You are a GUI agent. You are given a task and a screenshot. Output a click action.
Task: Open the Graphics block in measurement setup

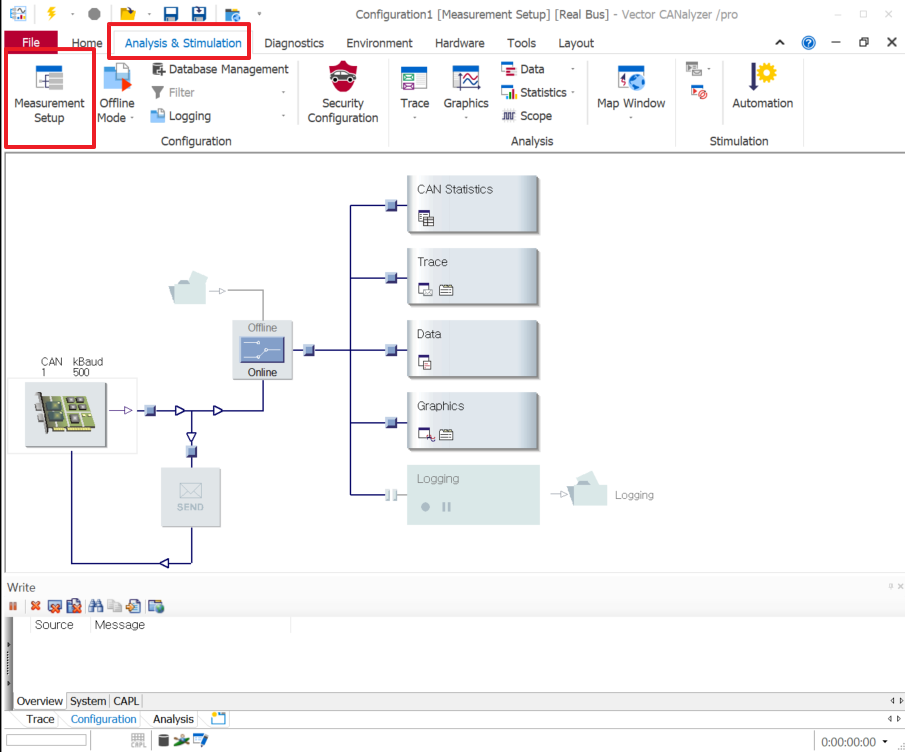(x=473, y=421)
